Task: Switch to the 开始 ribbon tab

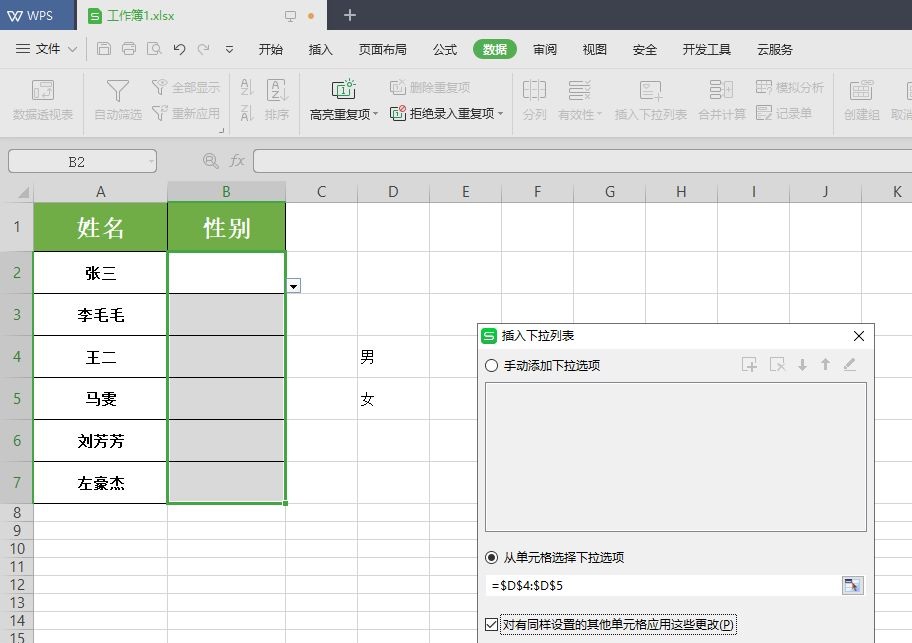Action: pos(270,50)
